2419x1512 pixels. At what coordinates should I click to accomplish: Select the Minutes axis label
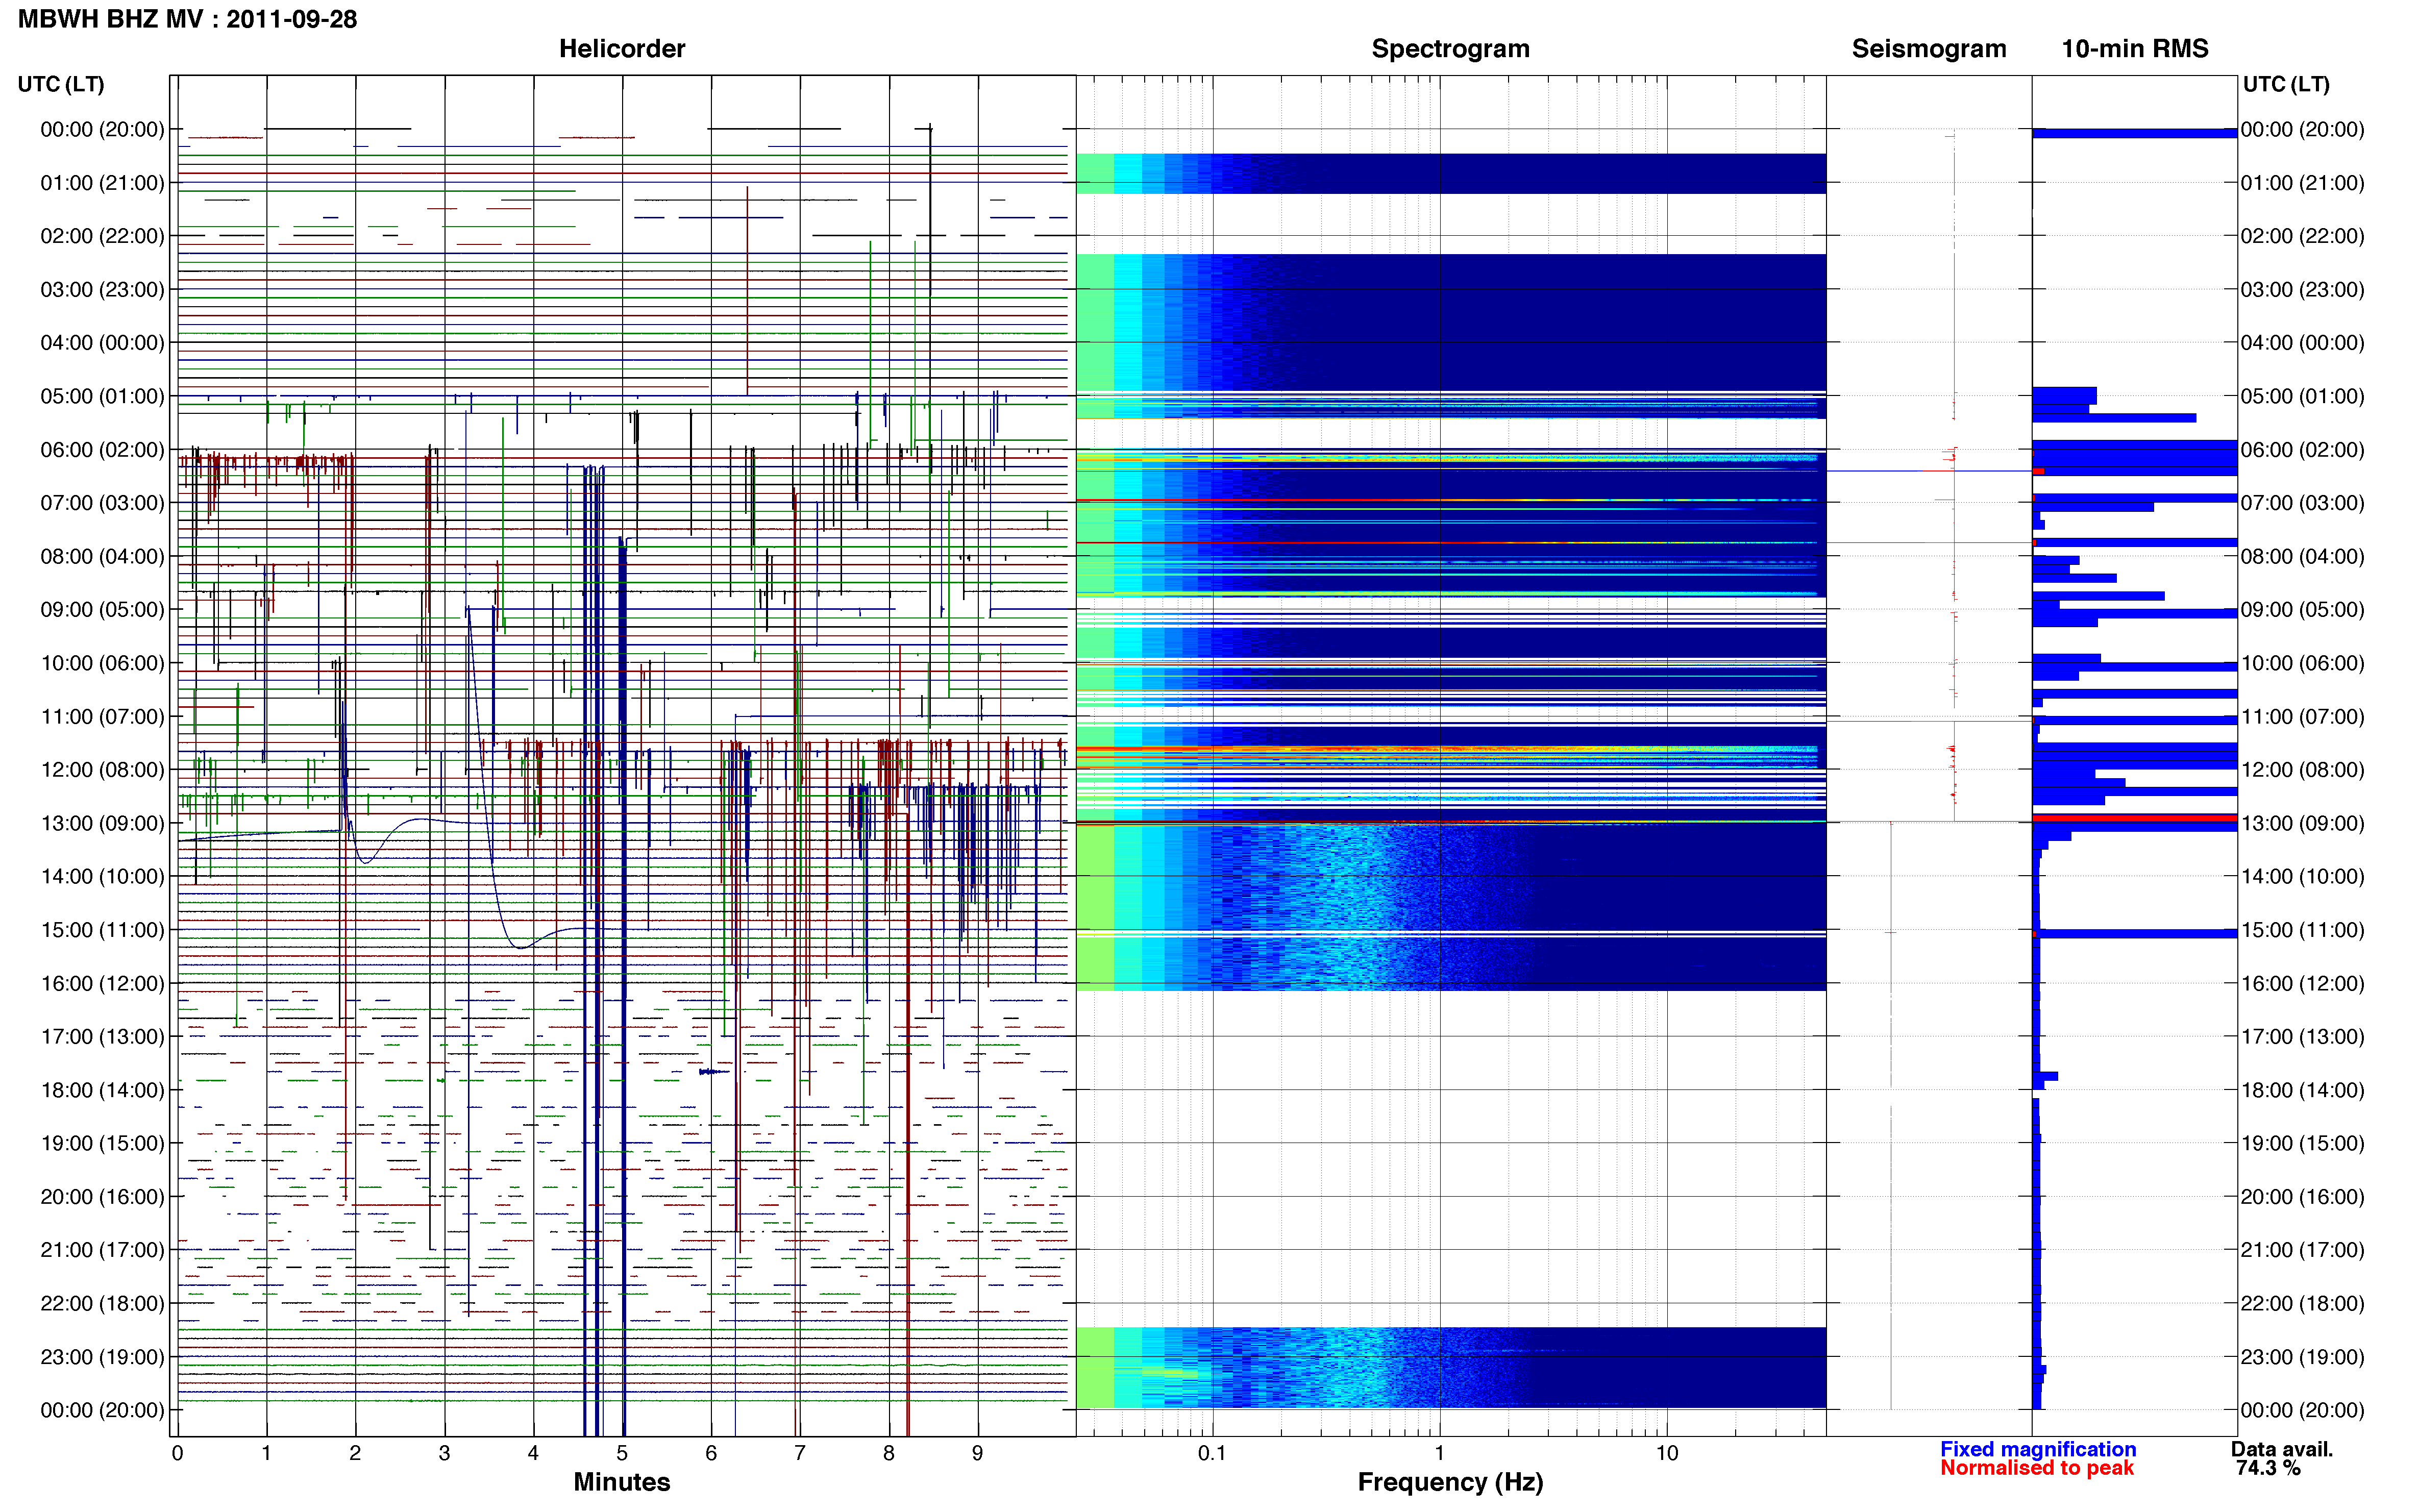622,1482
